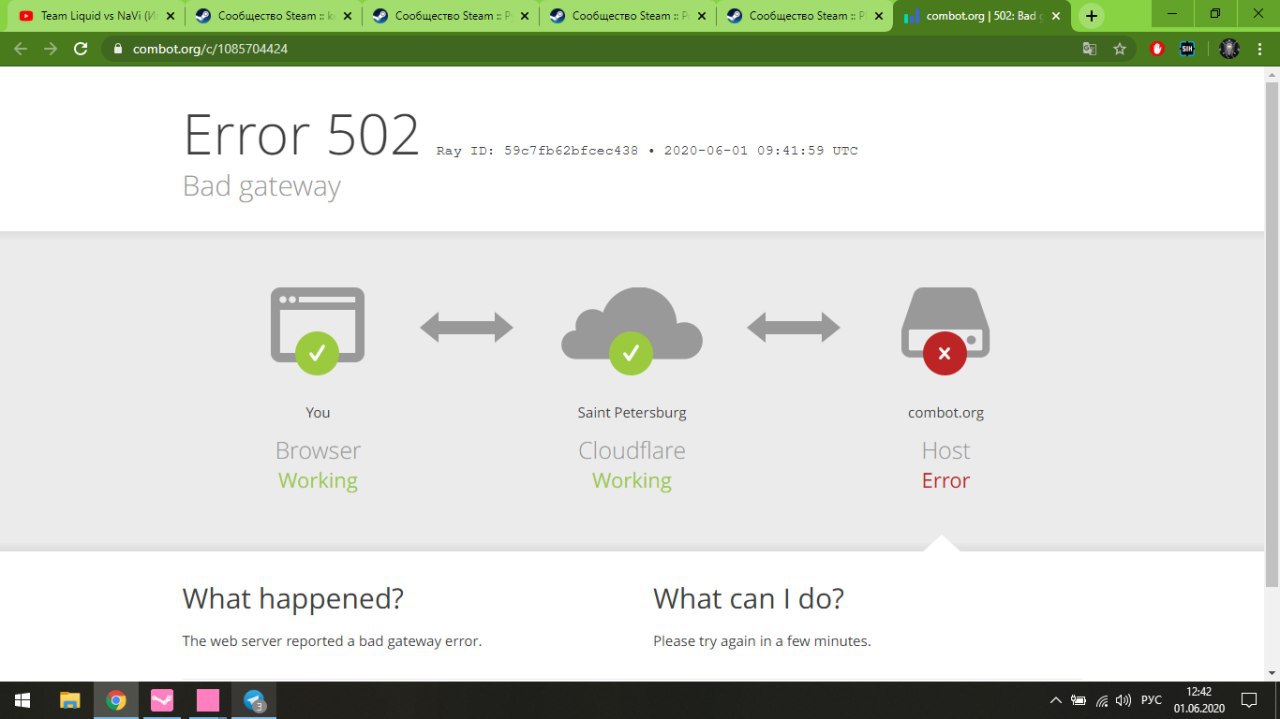The height and width of the screenshot is (719, 1280).
Task: Click the Error 502 heading
Action: click(x=301, y=135)
